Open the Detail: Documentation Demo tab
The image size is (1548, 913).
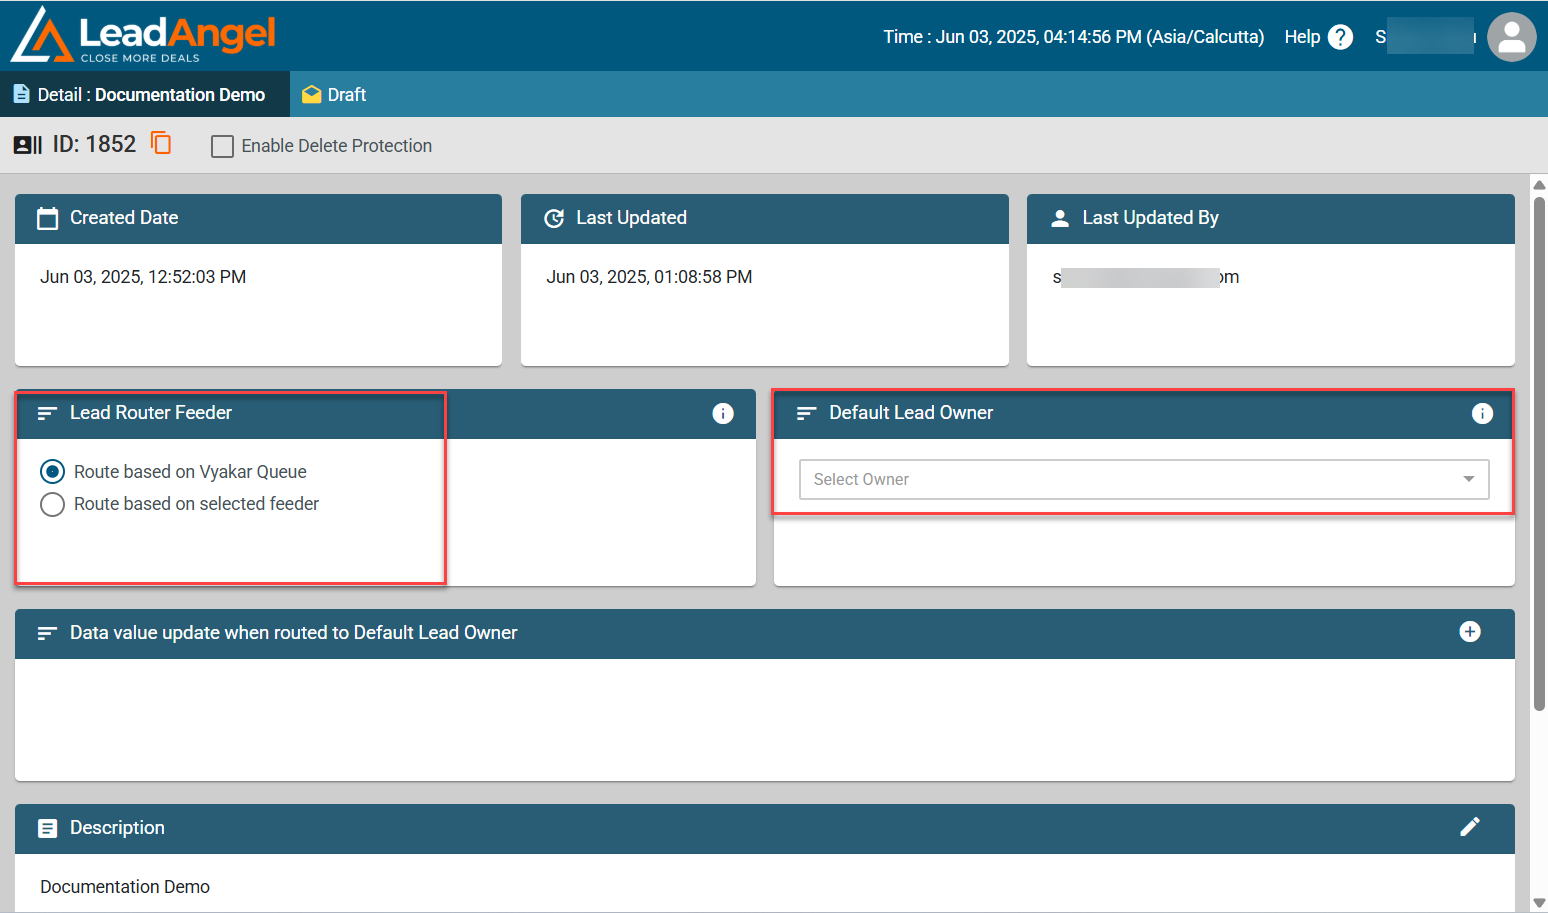140,95
